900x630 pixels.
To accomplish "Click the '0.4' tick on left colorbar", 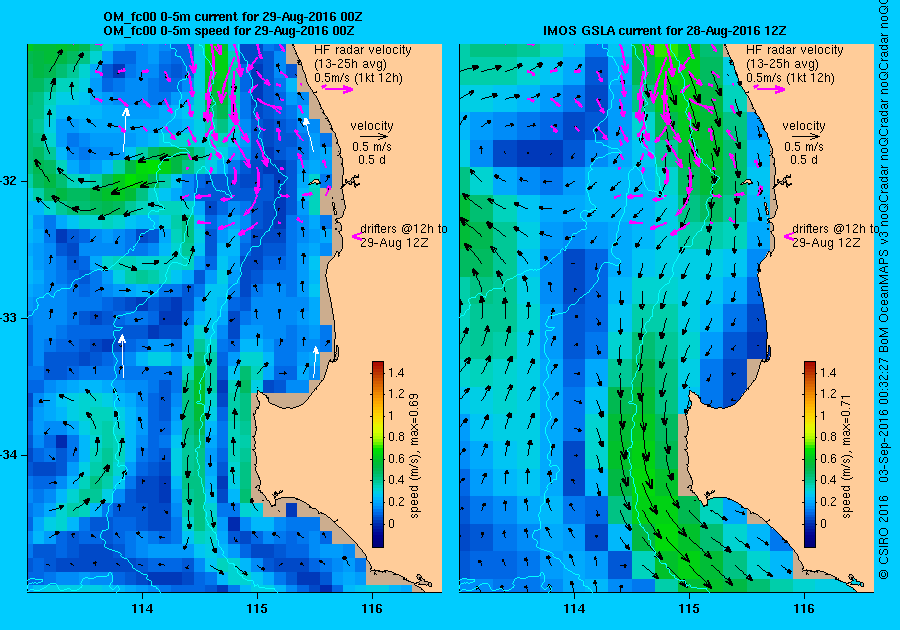I will [x=396, y=480].
